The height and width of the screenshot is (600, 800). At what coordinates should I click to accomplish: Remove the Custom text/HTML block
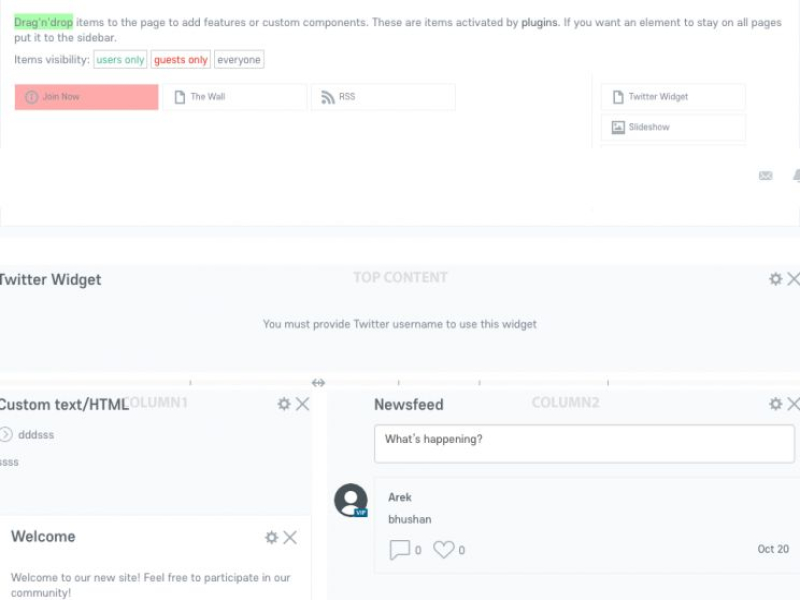click(x=302, y=404)
